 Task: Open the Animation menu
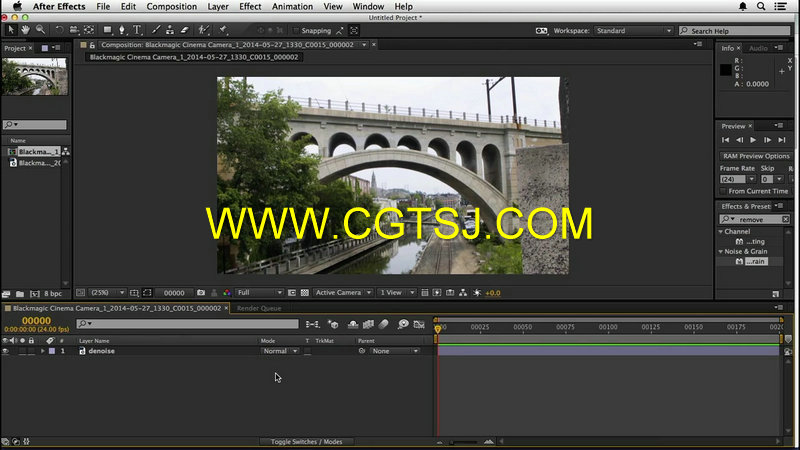[292, 7]
